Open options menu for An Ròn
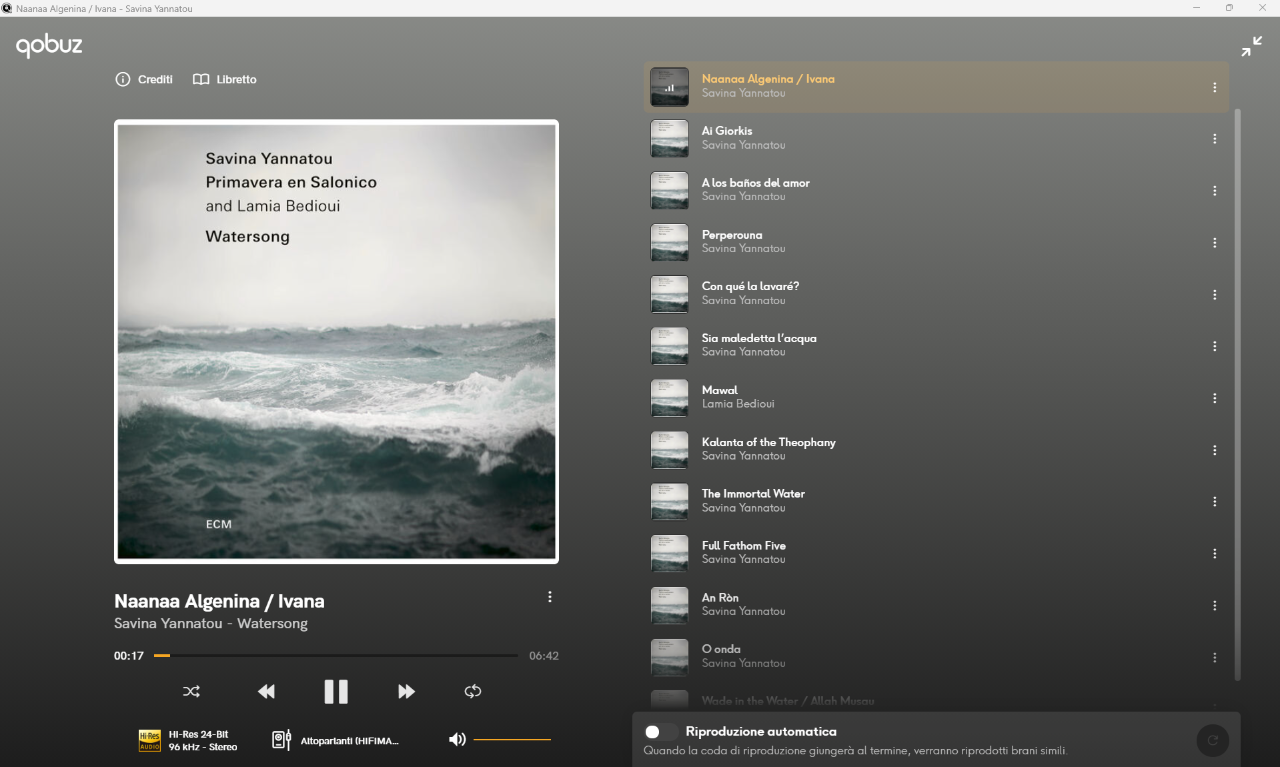This screenshot has height=767, width=1280. click(x=1214, y=606)
